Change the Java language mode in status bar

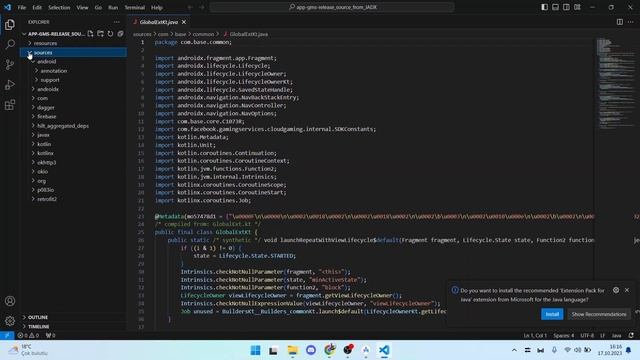click(616, 336)
